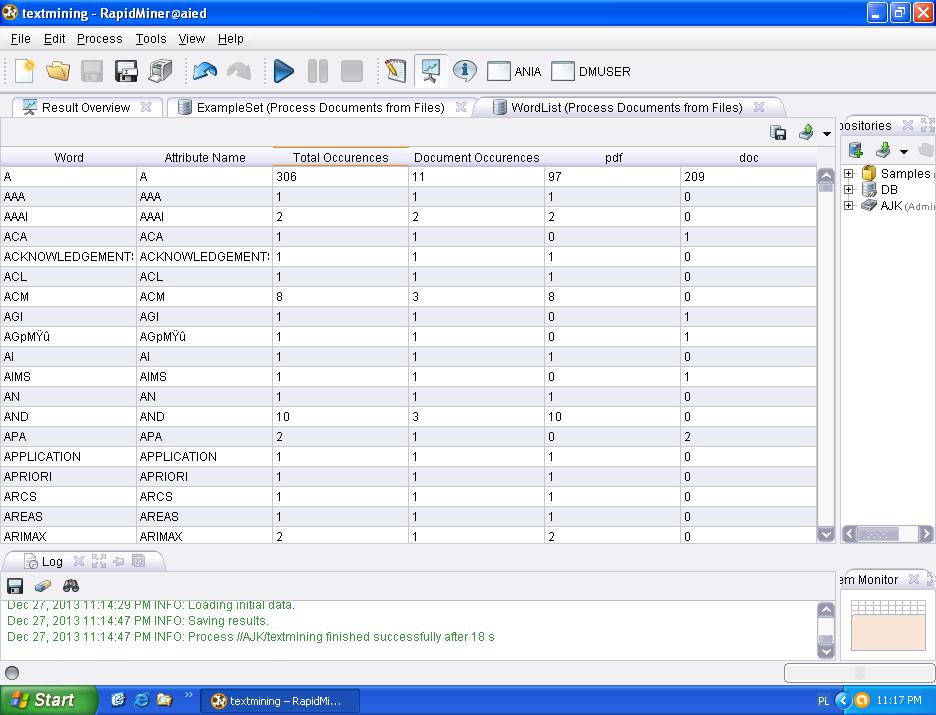
Task: Click the log scroll up arrow
Action: click(826, 609)
